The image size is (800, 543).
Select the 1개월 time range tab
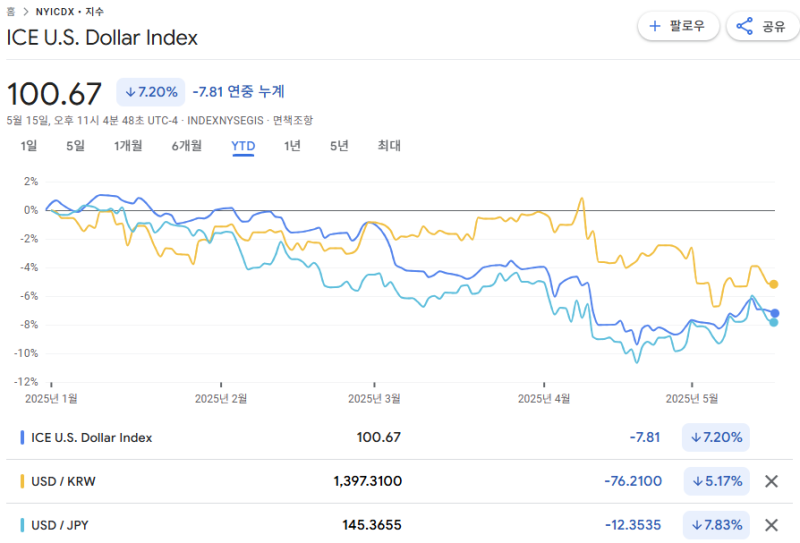128,145
